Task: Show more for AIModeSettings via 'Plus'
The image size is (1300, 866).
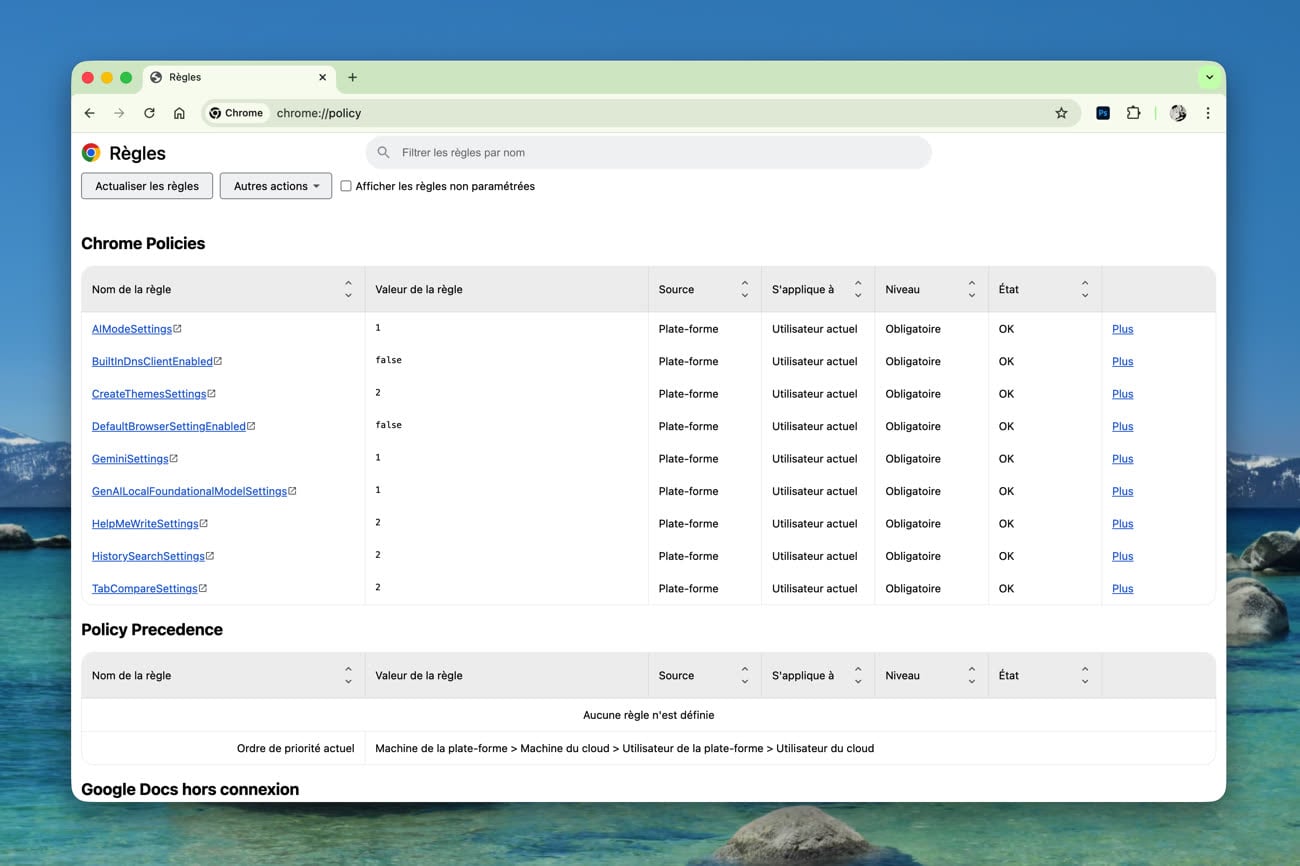Action: (1122, 329)
